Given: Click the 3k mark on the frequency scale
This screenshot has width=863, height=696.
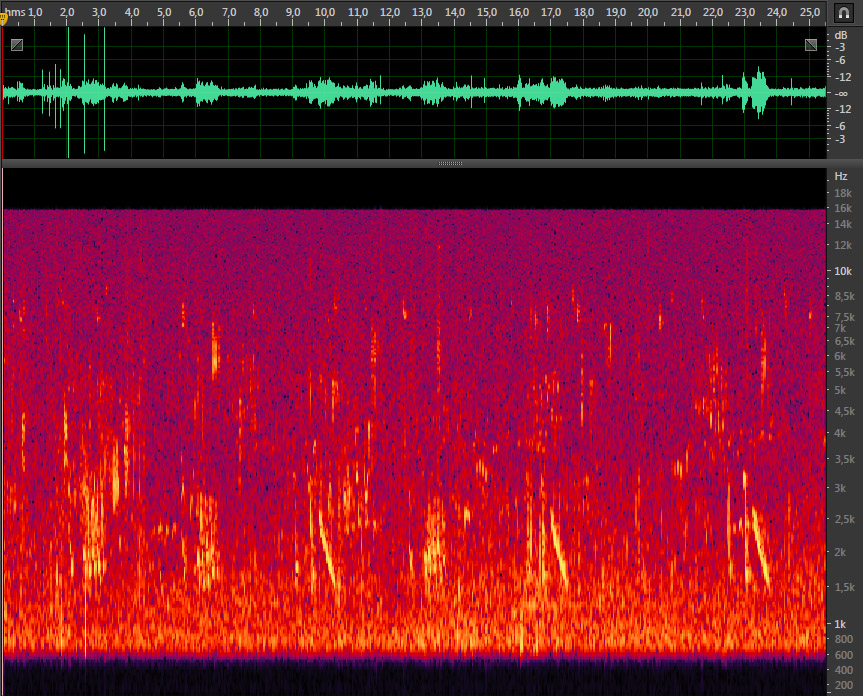Looking at the screenshot, I should [x=840, y=488].
